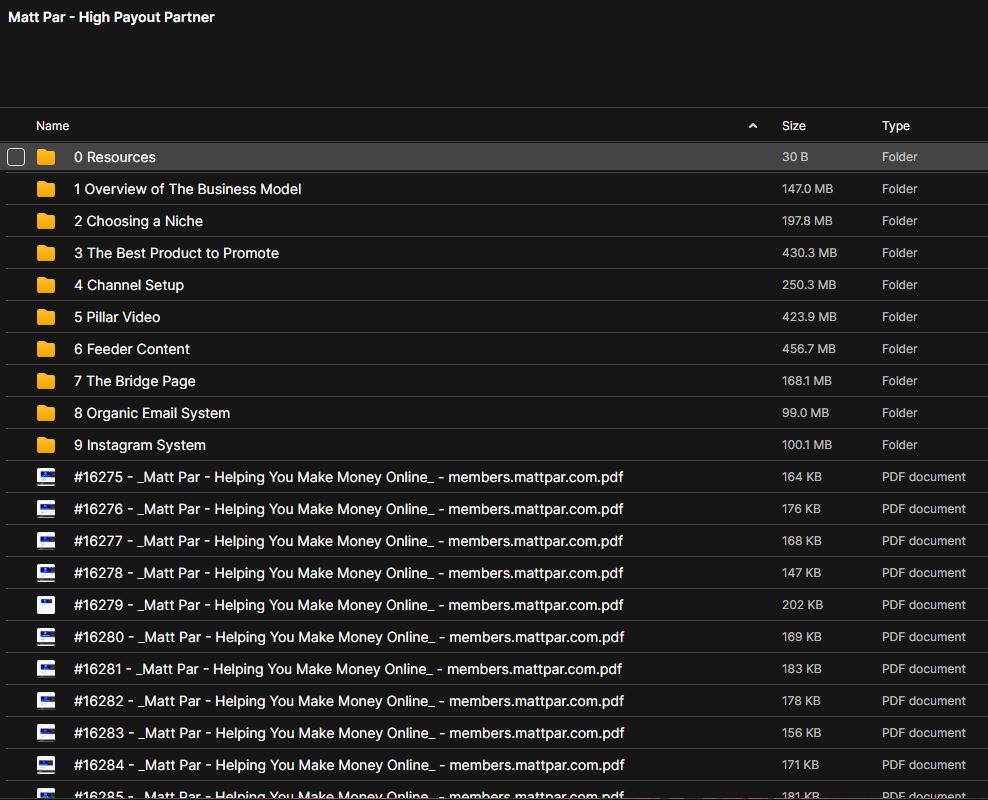The image size is (988, 800).
Task: Click the PDF icon for file #16283
Action: [46, 733]
